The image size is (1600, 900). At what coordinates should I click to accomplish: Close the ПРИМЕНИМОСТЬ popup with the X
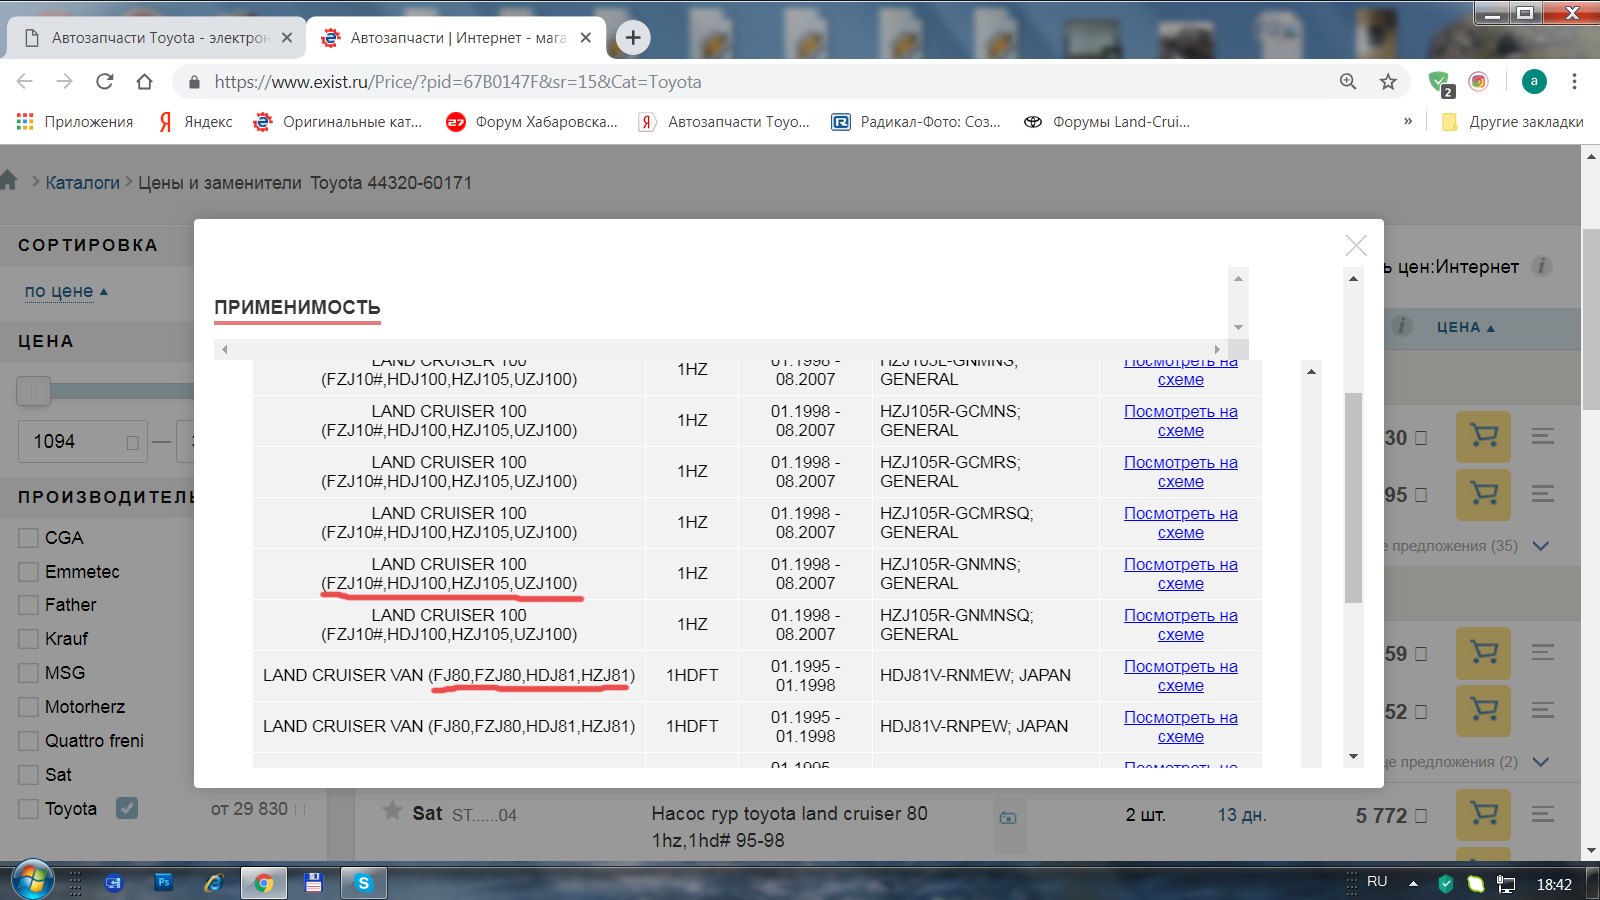pos(1356,245)
